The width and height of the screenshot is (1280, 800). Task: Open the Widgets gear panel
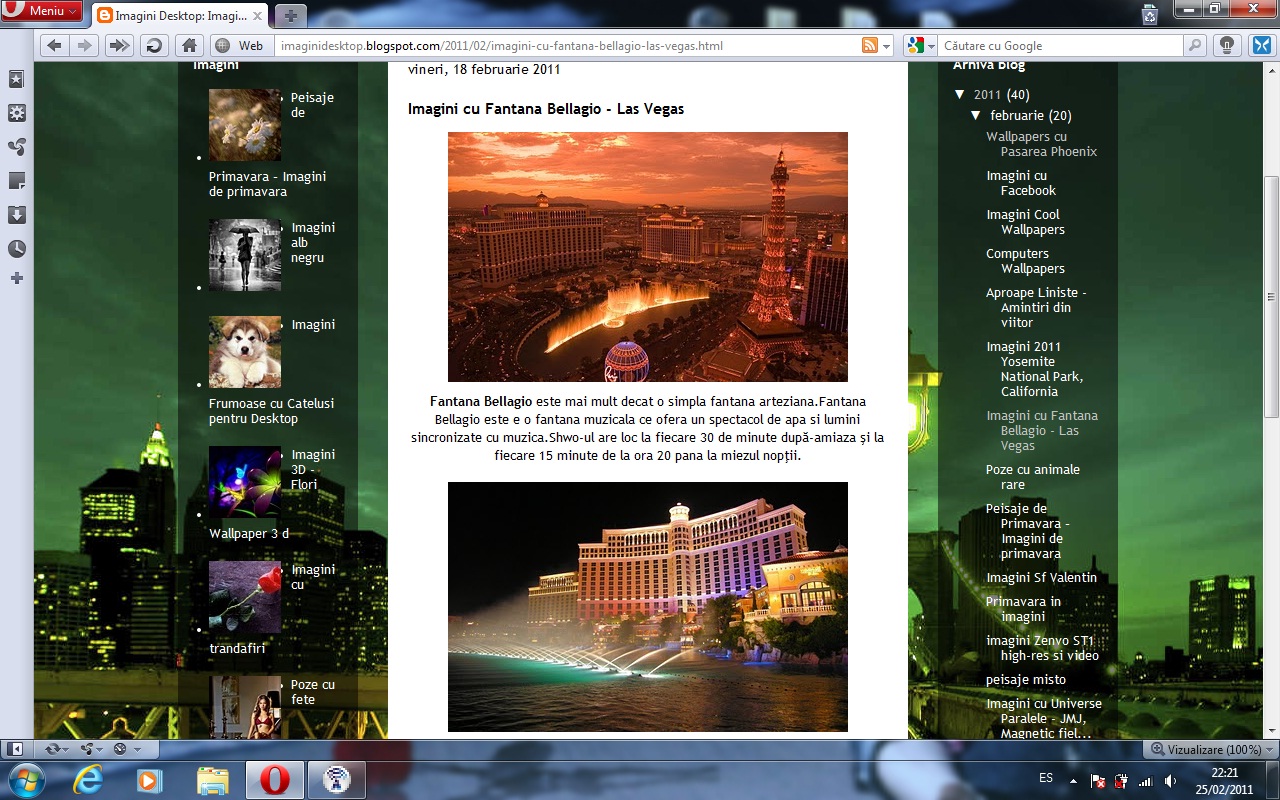[16, 113]
